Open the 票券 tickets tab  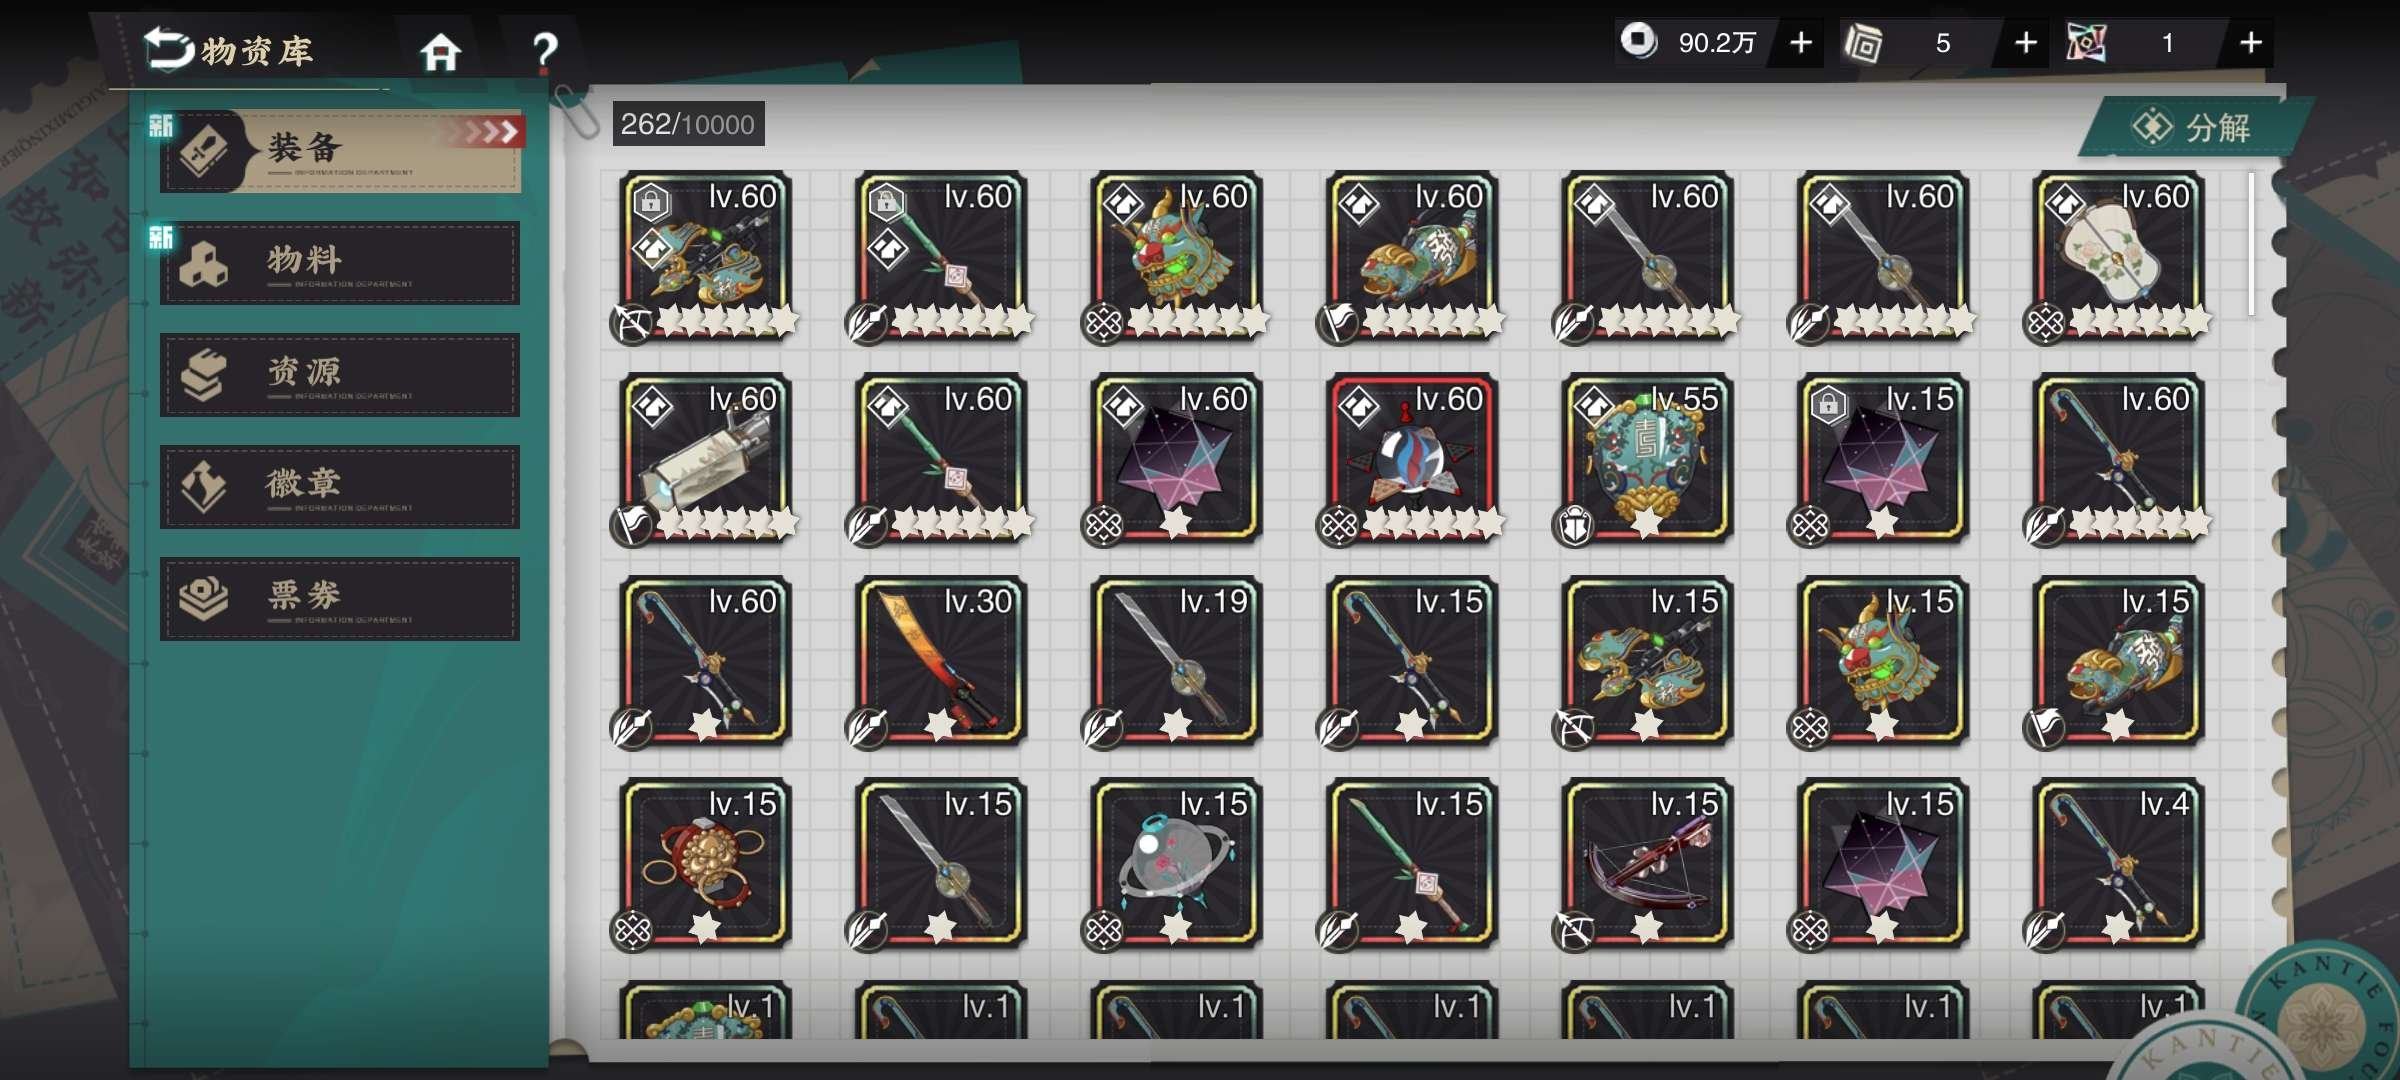(340, 599)
